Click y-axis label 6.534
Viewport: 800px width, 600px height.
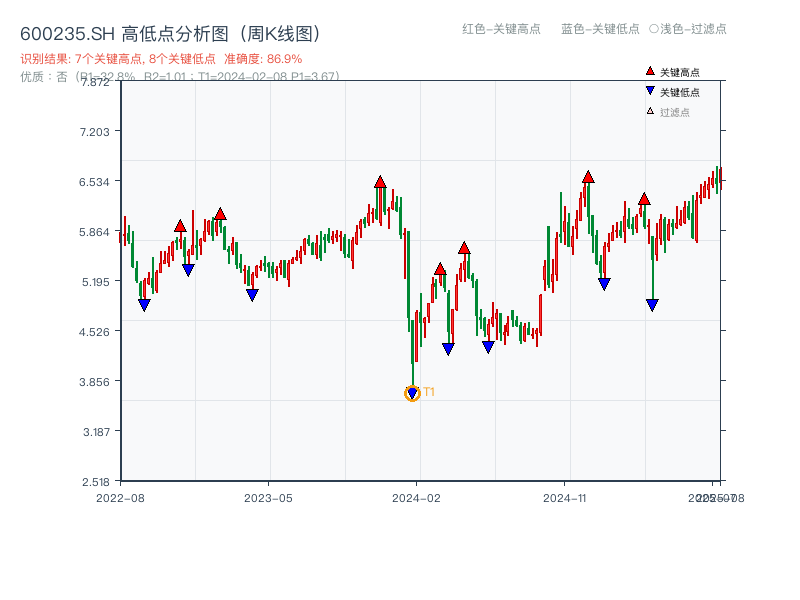[x=94, y=182]
